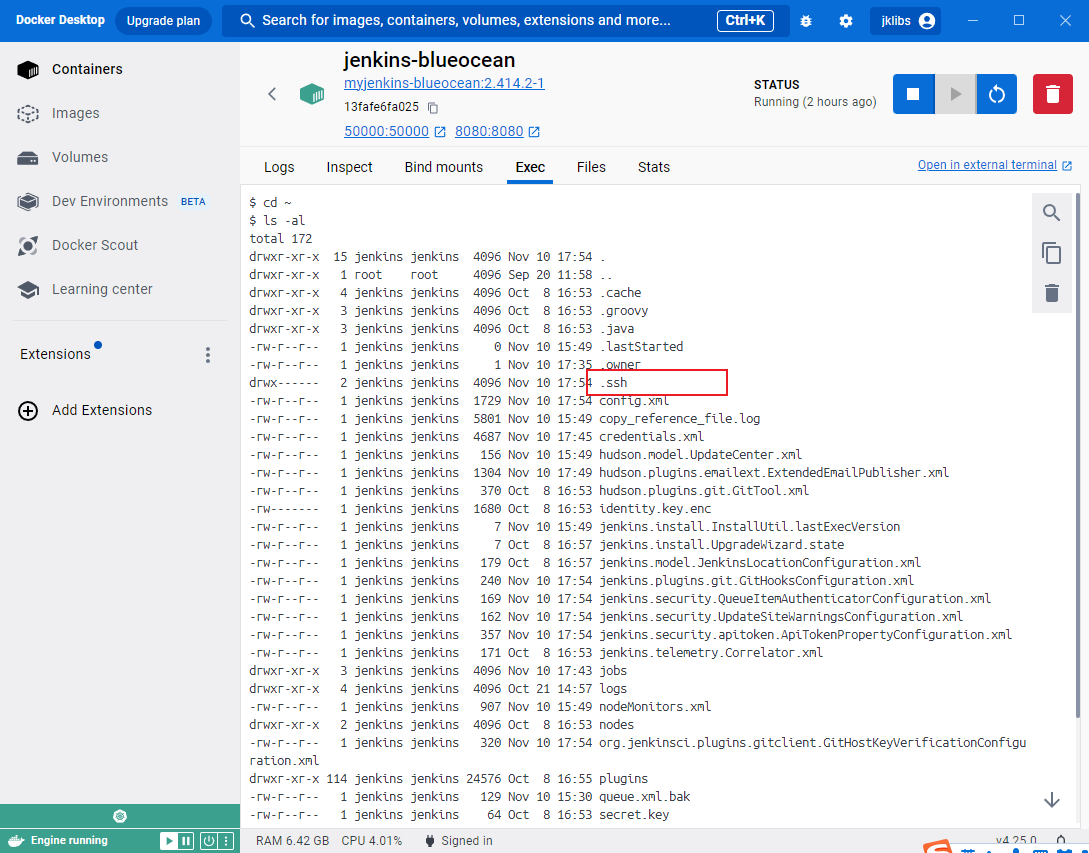The image size is (1089, 853).
Task: Click the Add Extensions plus icon
Action: click(28, 411)
